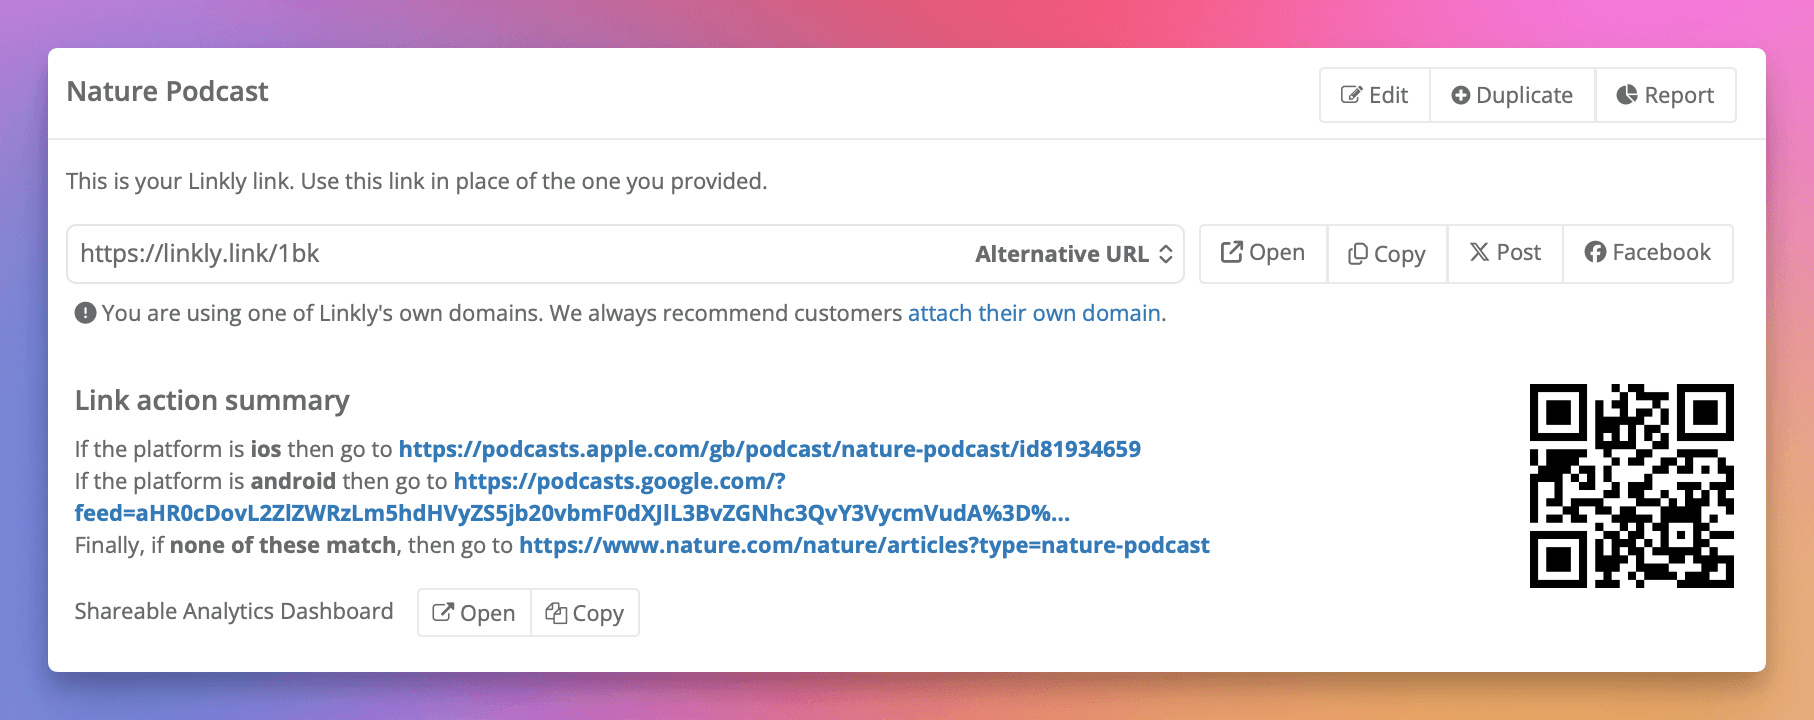Click the exclamation info icon beside domain notice
The width and height of the screenshot is (1814, 720).
click(x=86, y=313)
